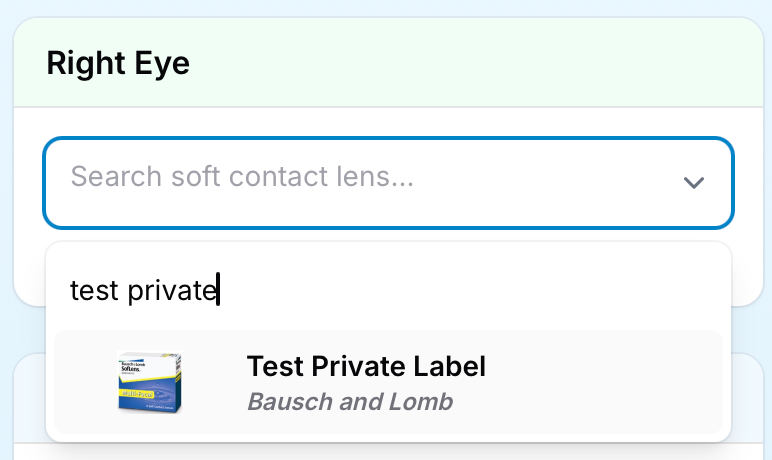This screenshot has height=460, width=772.
Task: Focus the Search soft contact lens placeholder
Action: [242, 178]
